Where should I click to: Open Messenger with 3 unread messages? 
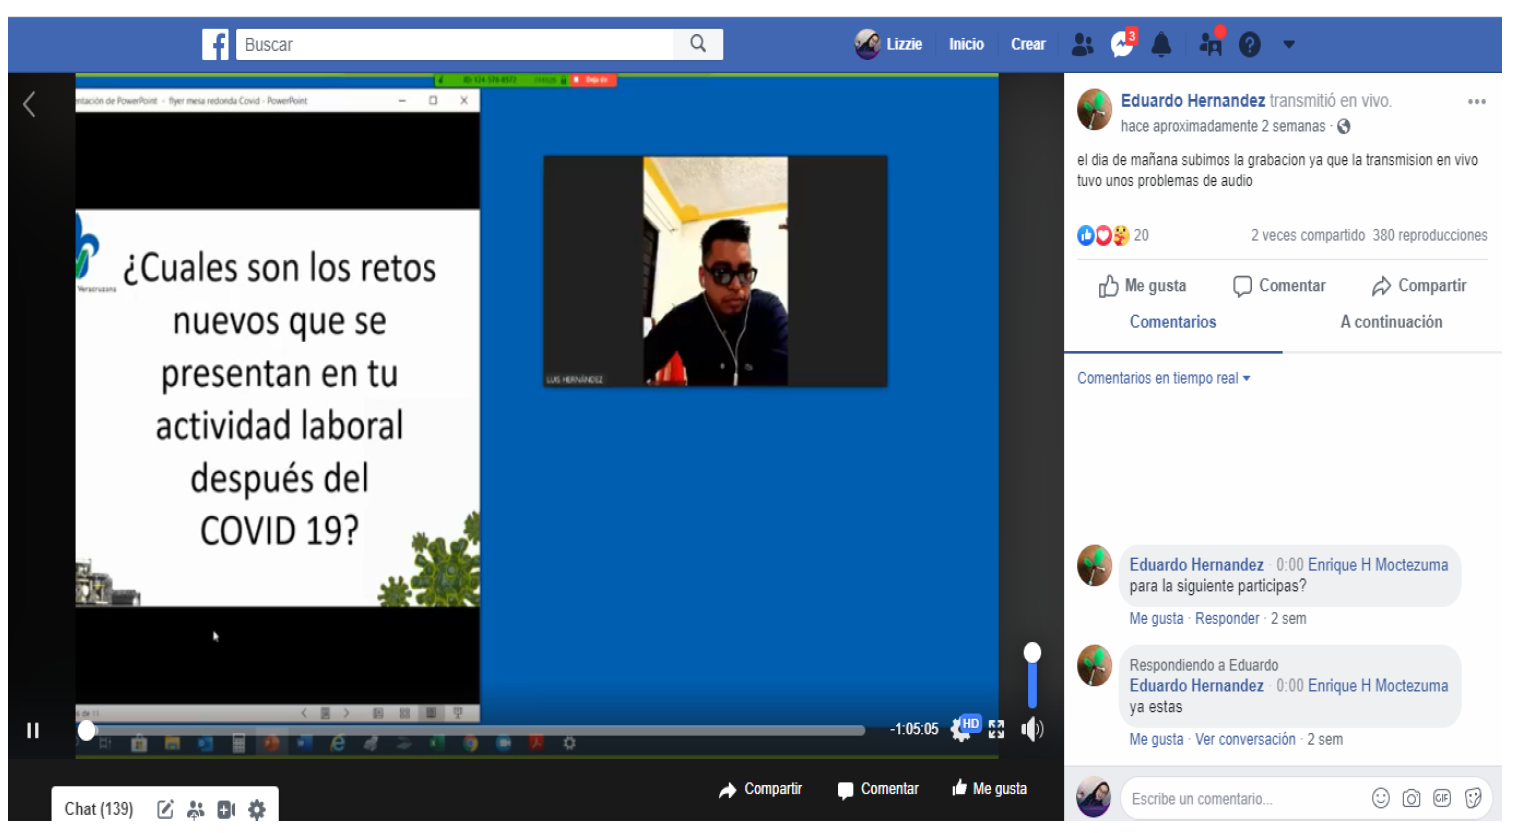pos(1123,44)
